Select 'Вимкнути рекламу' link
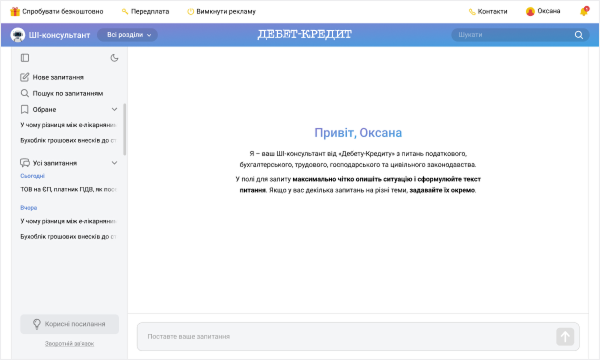The height and width of the screenshot is (360, 600). click(x=226, y=11)
